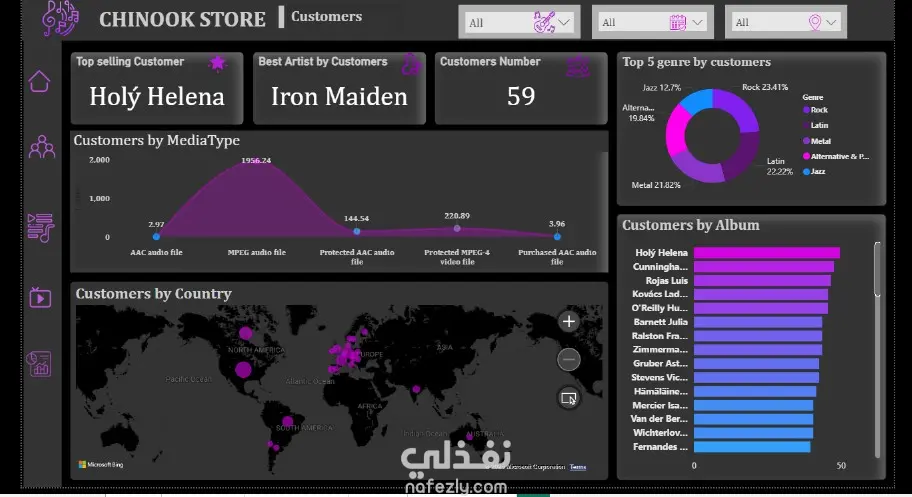Click the Holý Helena card value
The height and width of the screenshot is (497, 912).
point(157,97)
